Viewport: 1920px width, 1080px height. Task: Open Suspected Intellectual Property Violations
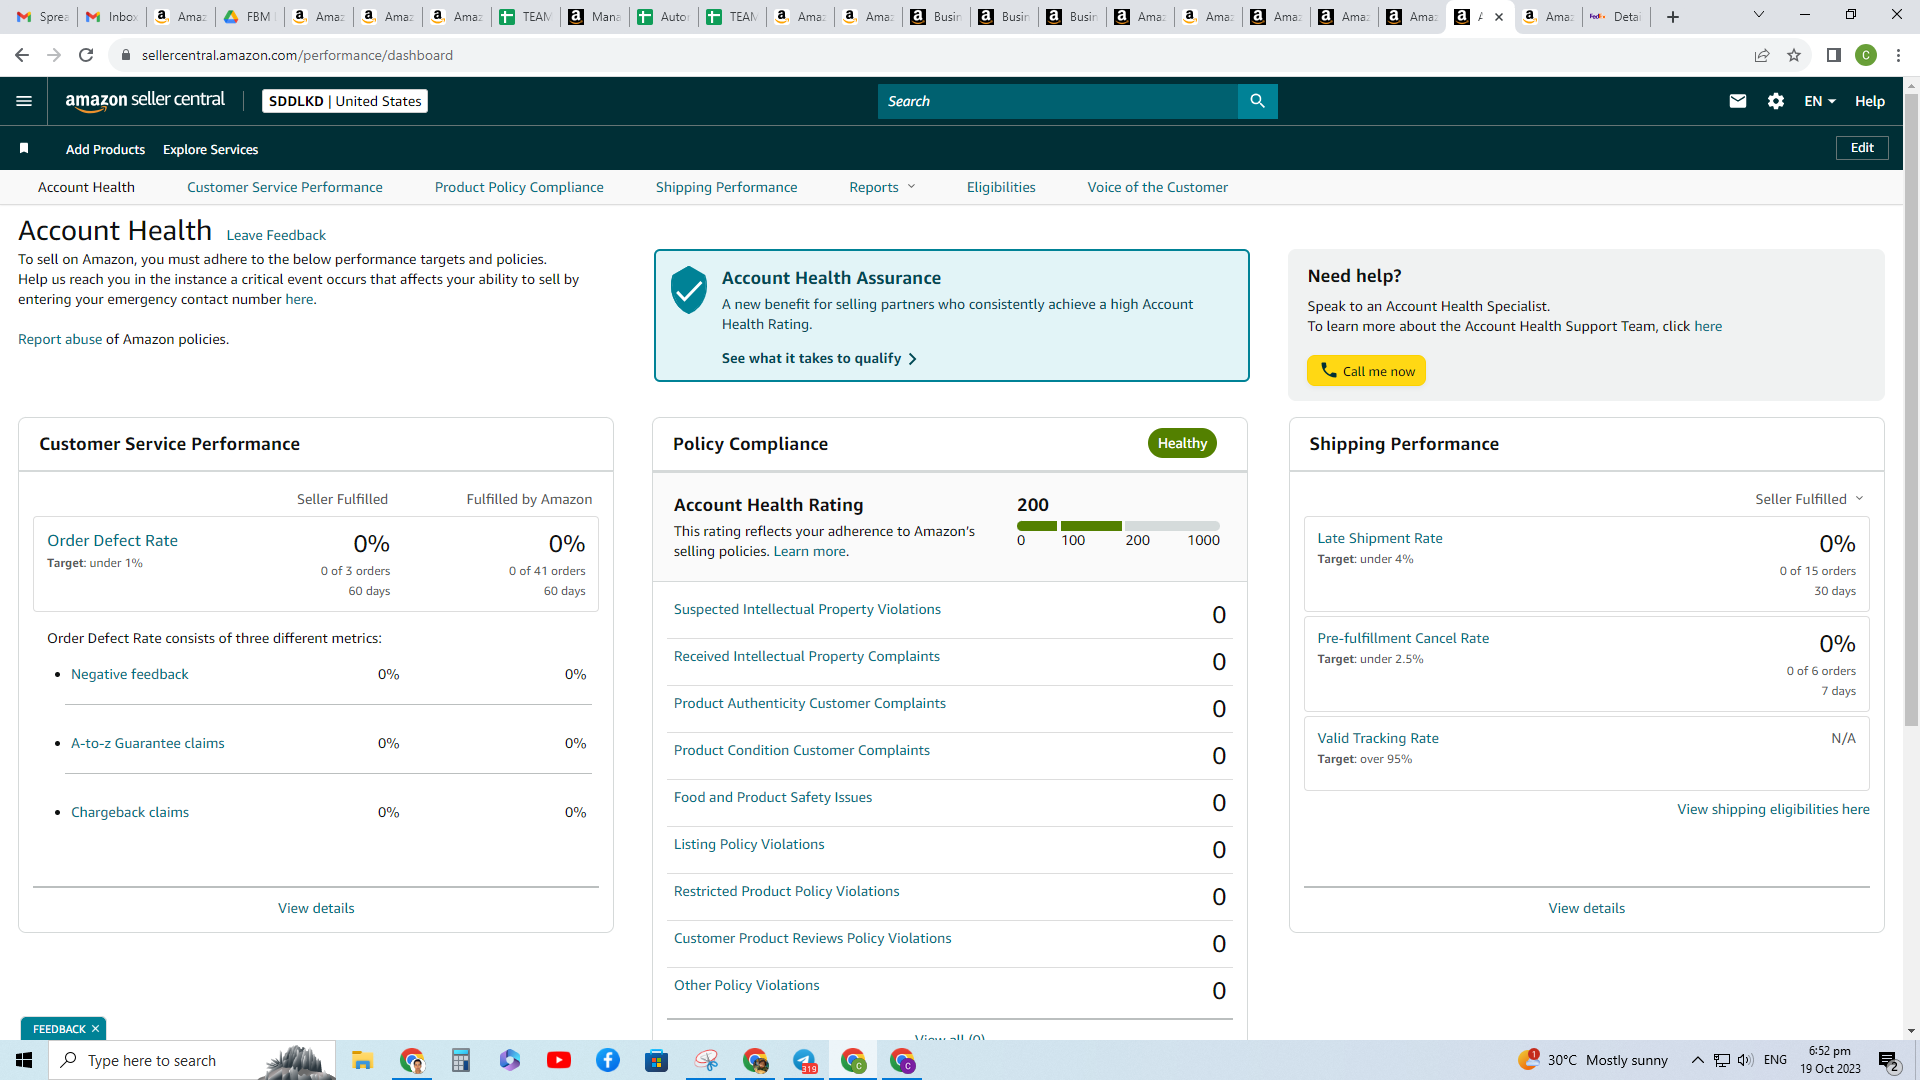tap(807, 609)
